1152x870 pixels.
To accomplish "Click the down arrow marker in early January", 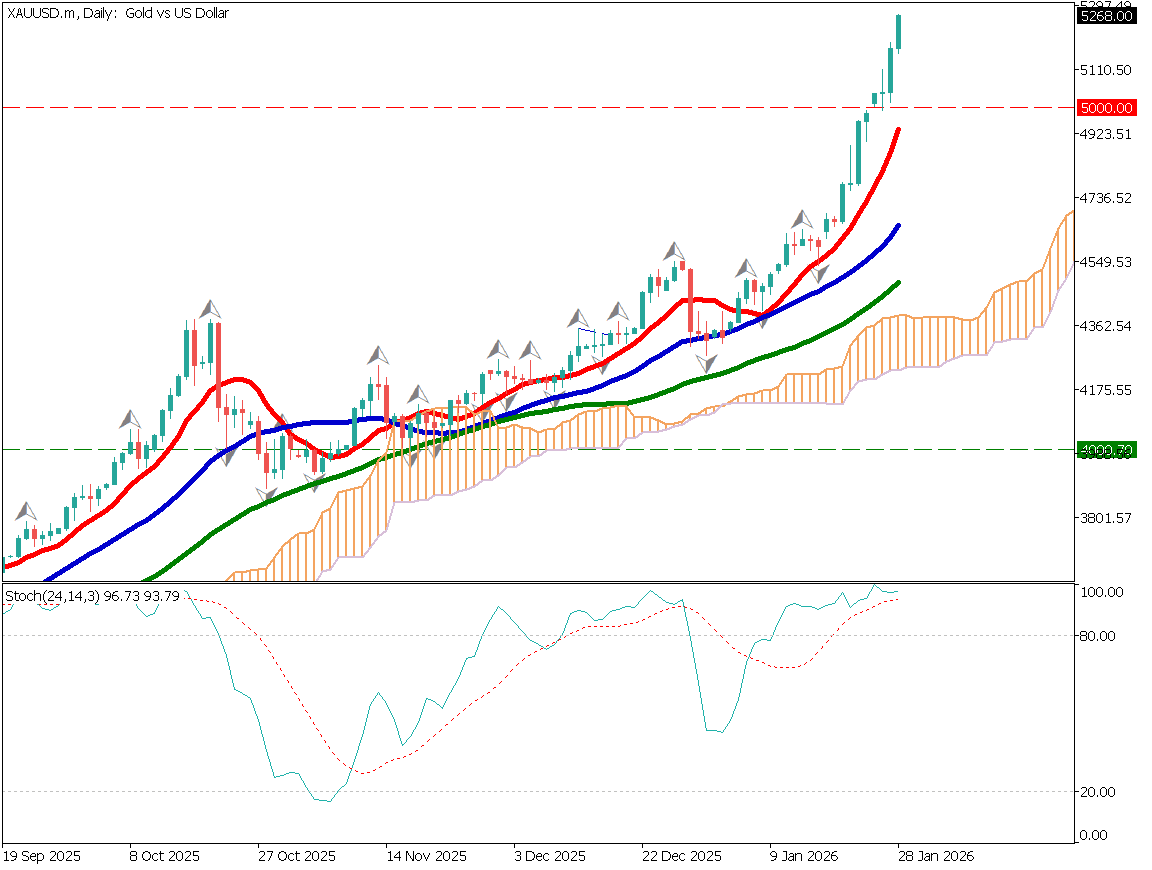I will [820, 272].
